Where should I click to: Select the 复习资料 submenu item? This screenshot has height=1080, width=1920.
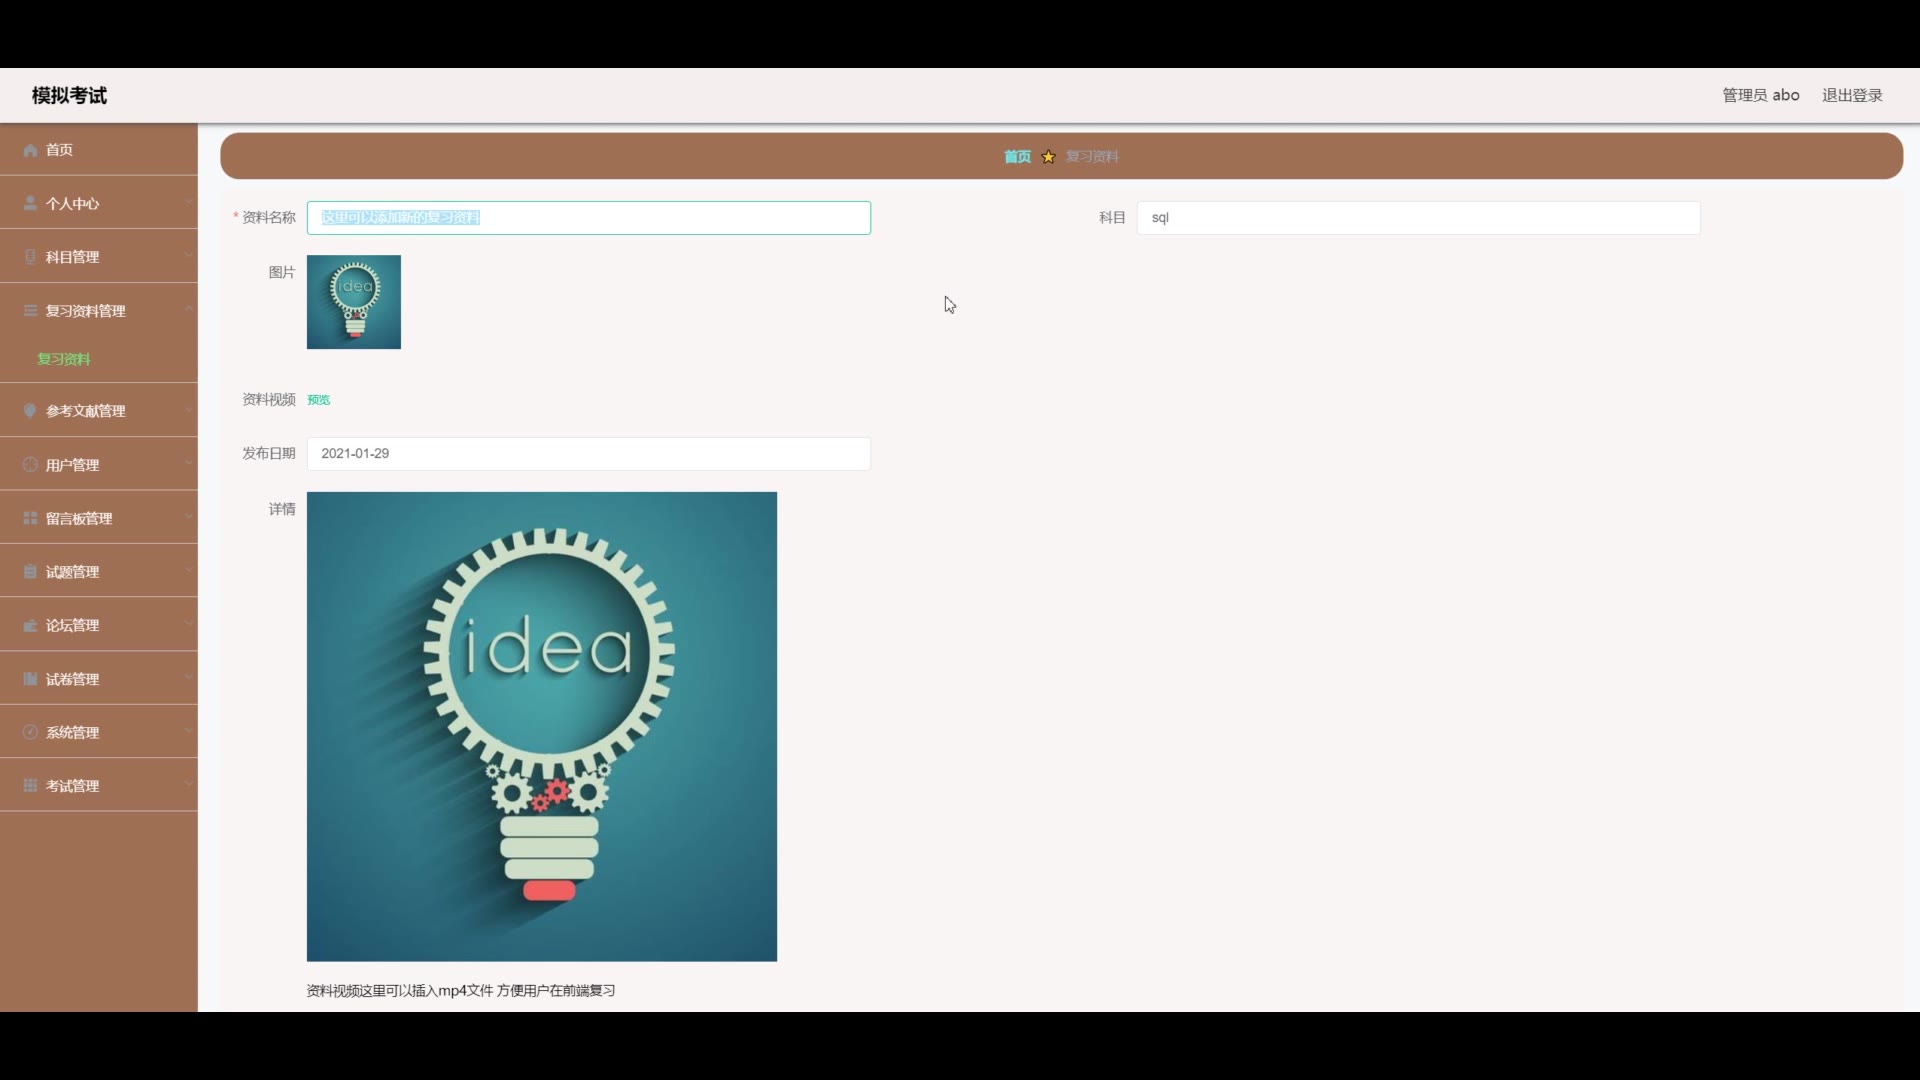pyautogui.click(x=64, y=359)
